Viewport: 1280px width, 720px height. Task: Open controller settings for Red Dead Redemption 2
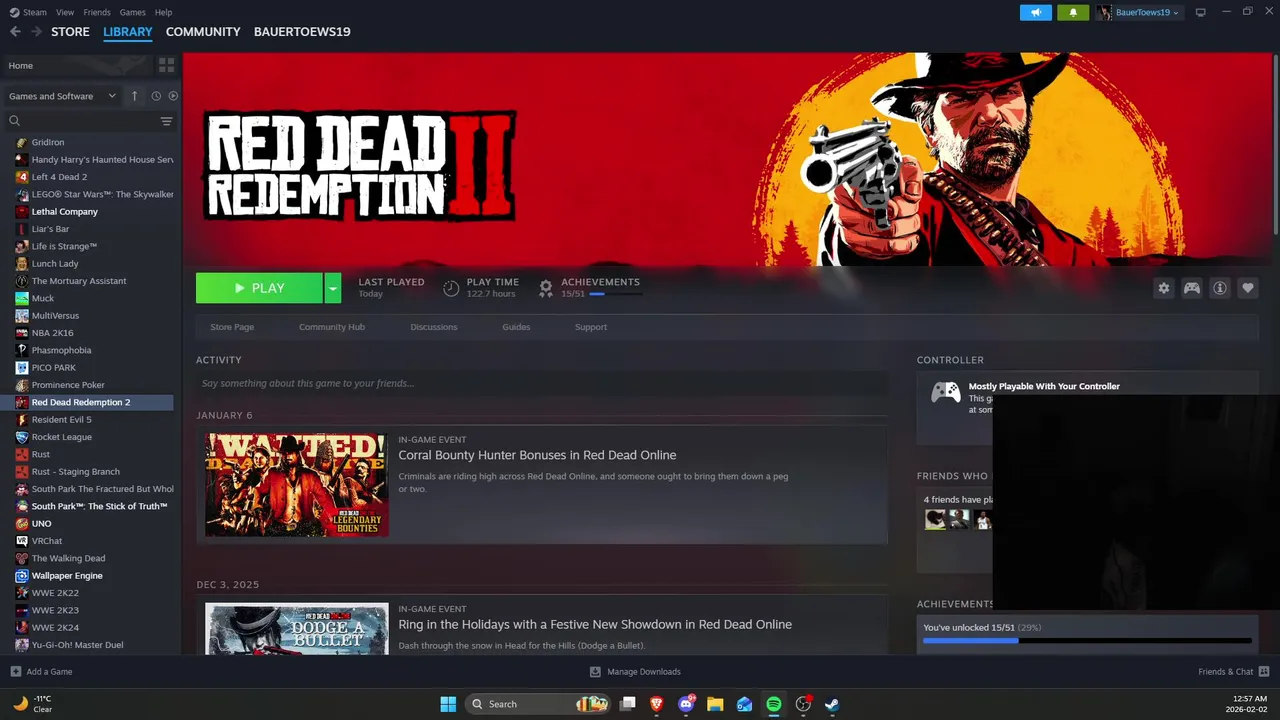[x=1192, y=288]
